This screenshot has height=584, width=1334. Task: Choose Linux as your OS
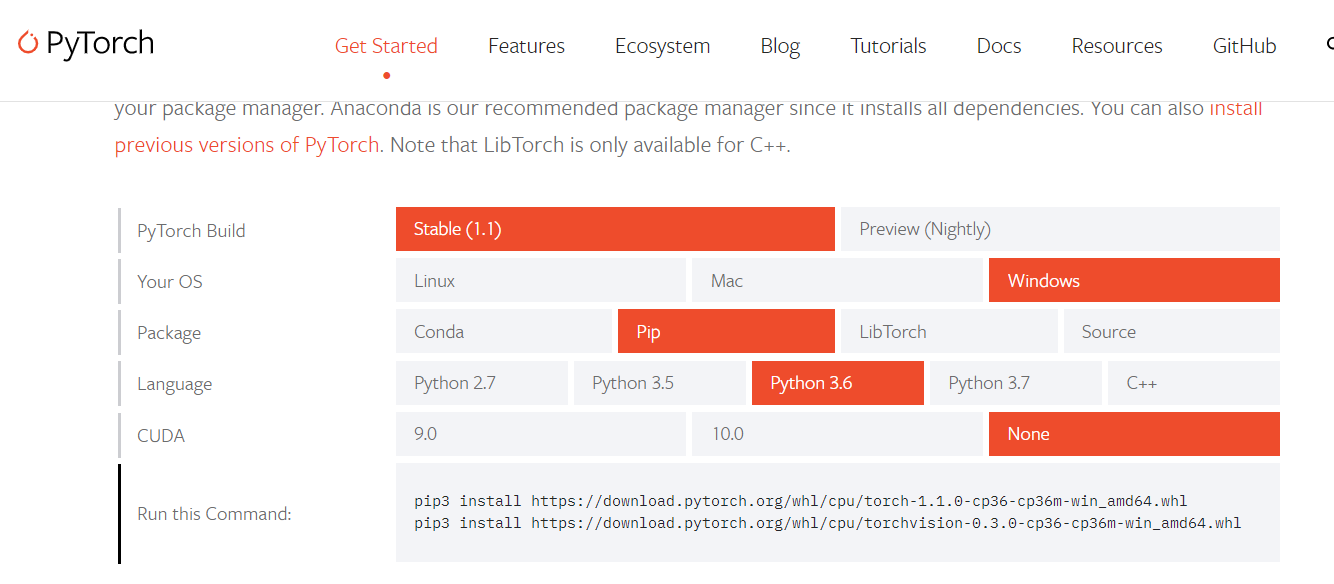click(540, 281)
